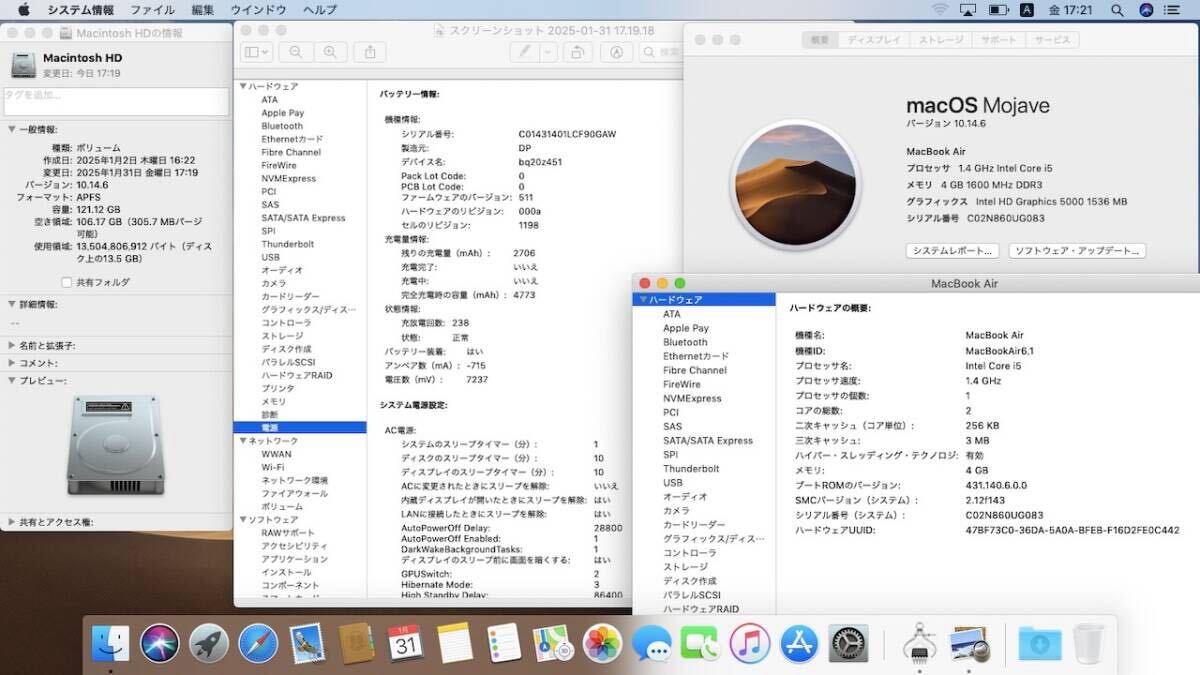Screen dimensions: 1200x675
Task: Expand the 共有とアクセス権 section
Action: 11,522
